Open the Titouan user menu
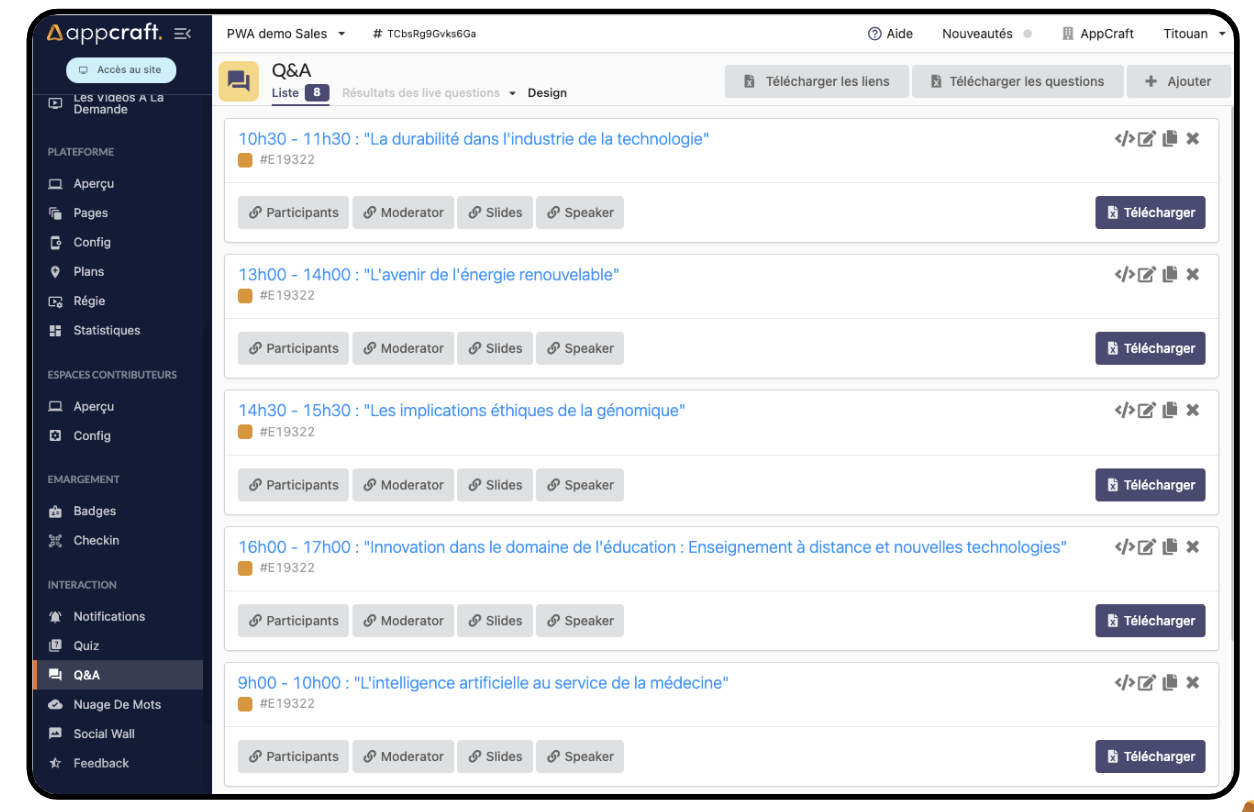Viewport: 1254px width, 812px height. tap(1194, 34)
